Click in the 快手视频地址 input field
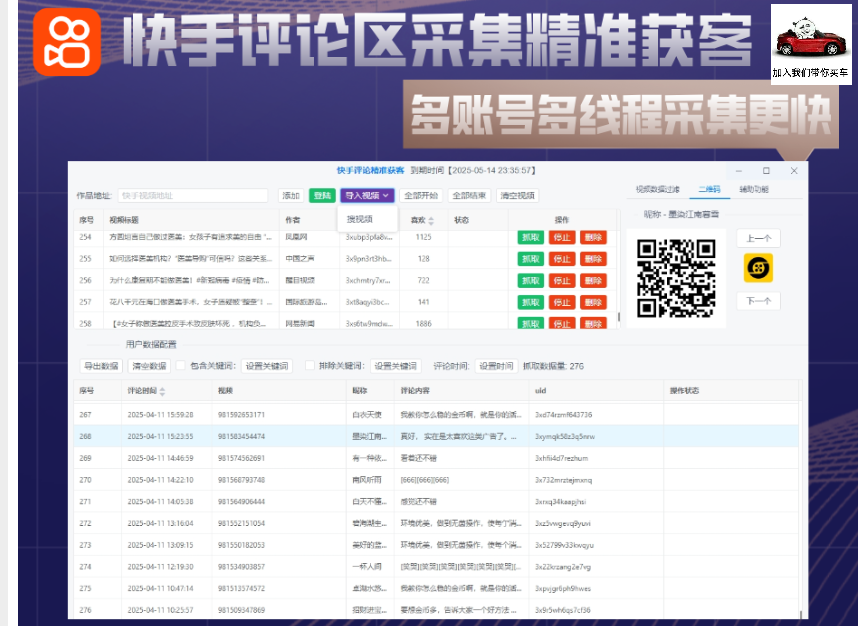The height and width of the screenshot is (626, 862). [x=192, y=196]
